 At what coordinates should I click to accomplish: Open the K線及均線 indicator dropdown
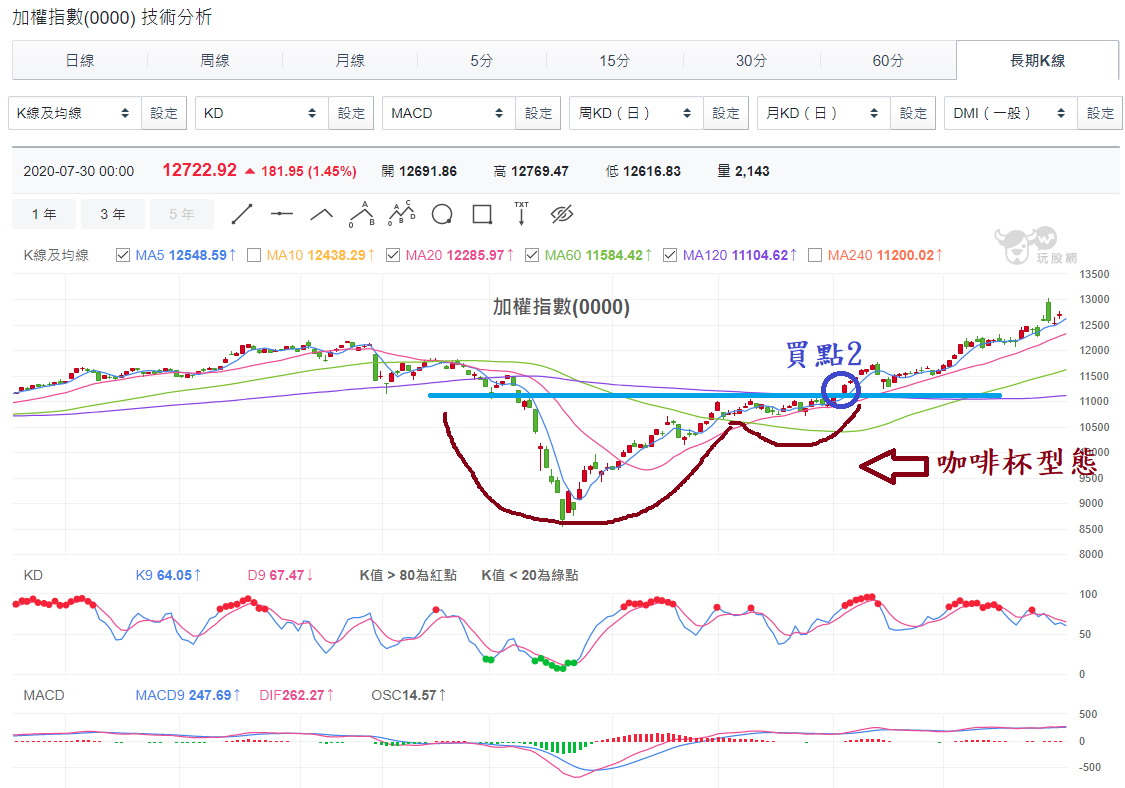[74, 113]
